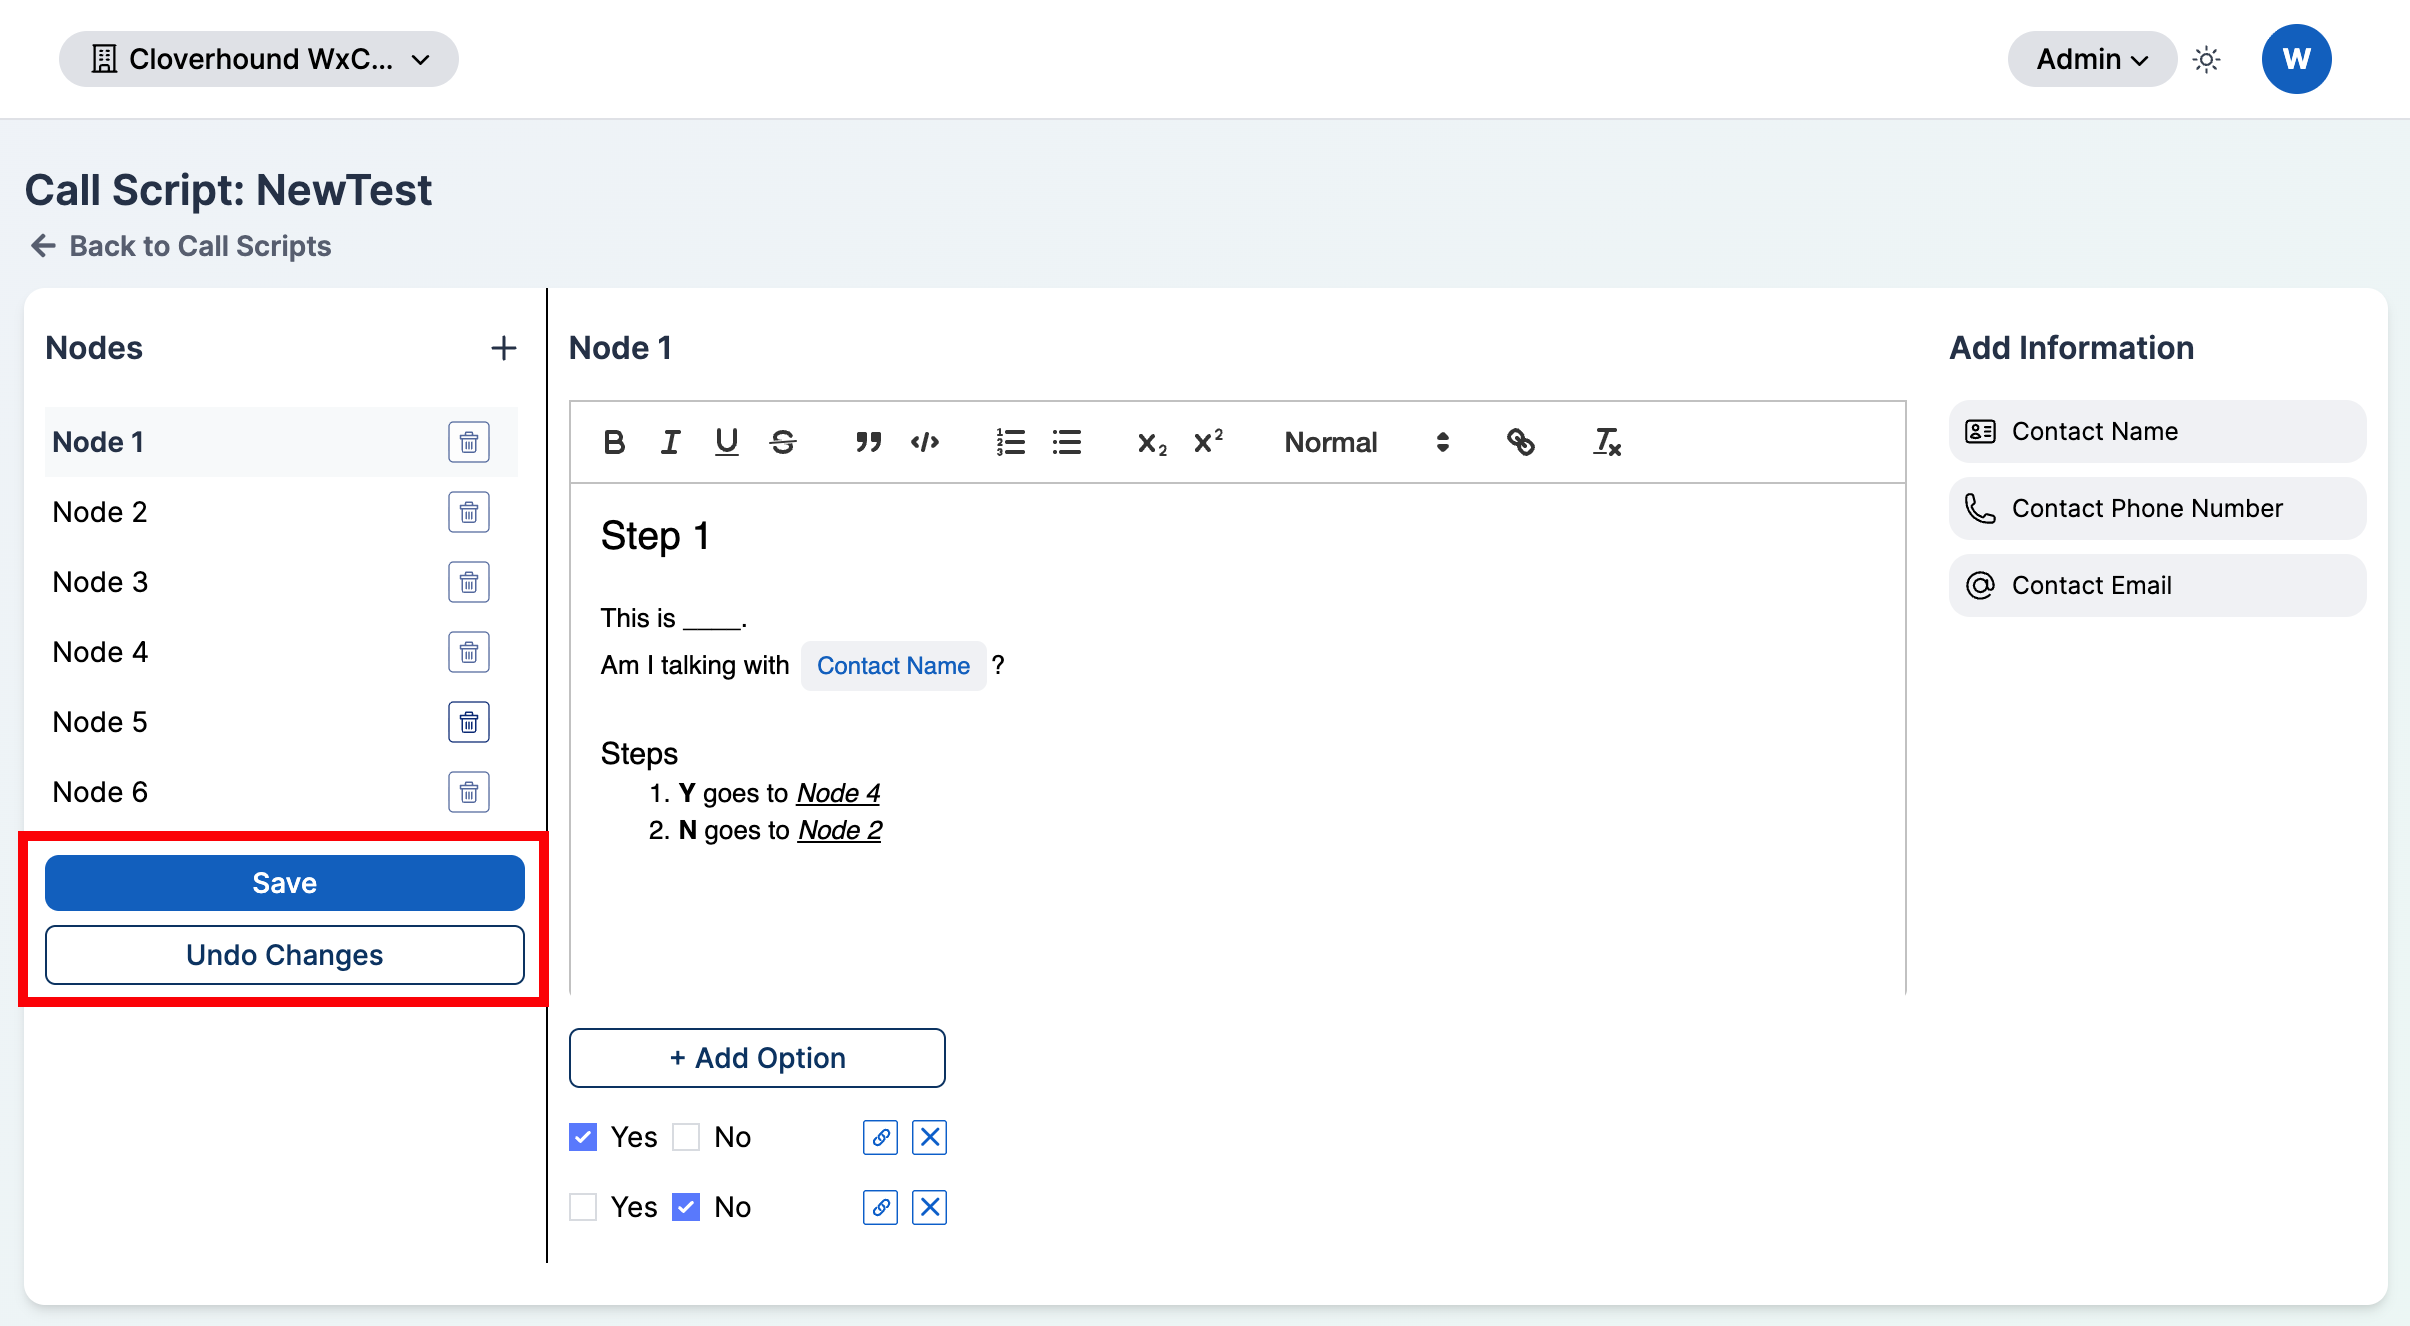Open the Normal heading style dropdown

point(1366,442)
